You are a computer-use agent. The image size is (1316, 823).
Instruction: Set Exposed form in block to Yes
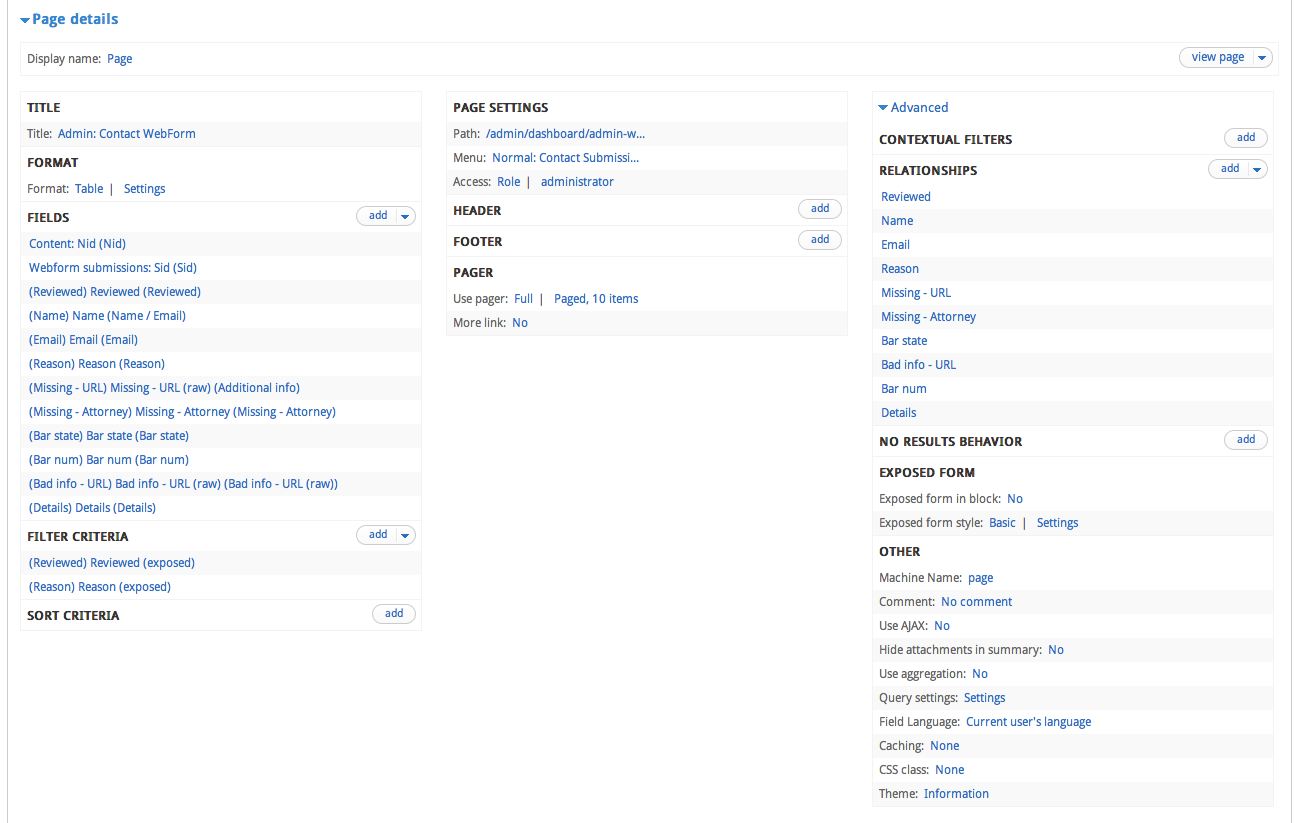click(1015, 498)
